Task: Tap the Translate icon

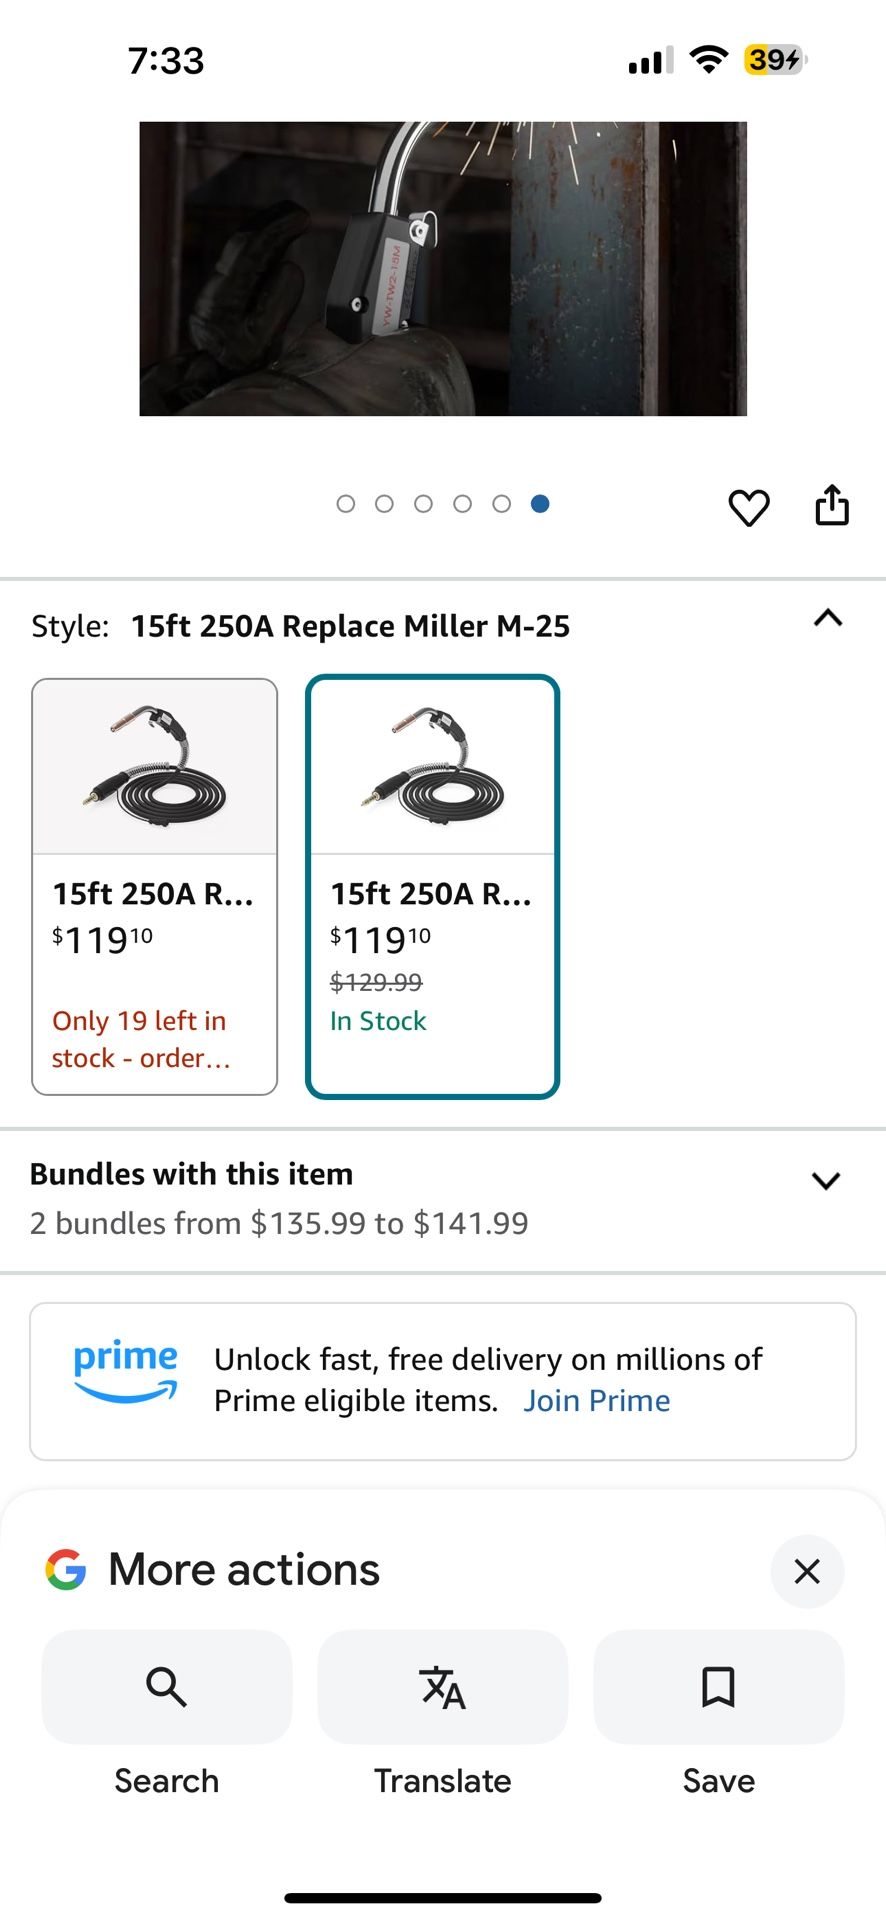Action: pos(442,1687)
